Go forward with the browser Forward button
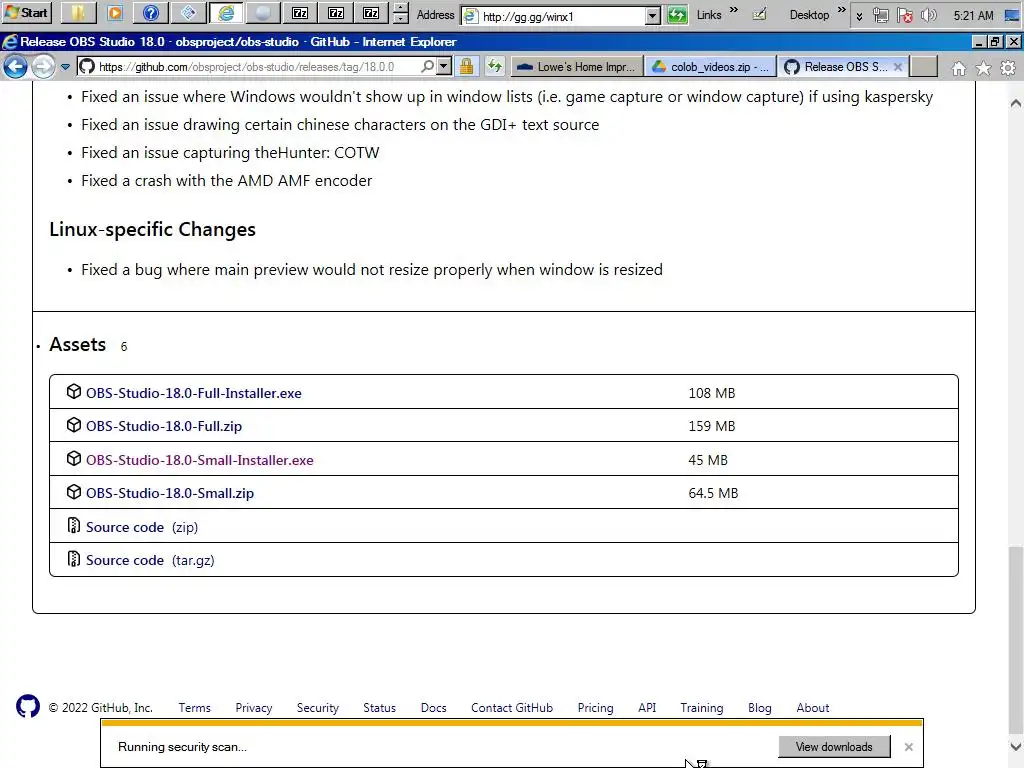Image resolution: width=1024 pixels, height=768 pixels. [x=43, y=67]
